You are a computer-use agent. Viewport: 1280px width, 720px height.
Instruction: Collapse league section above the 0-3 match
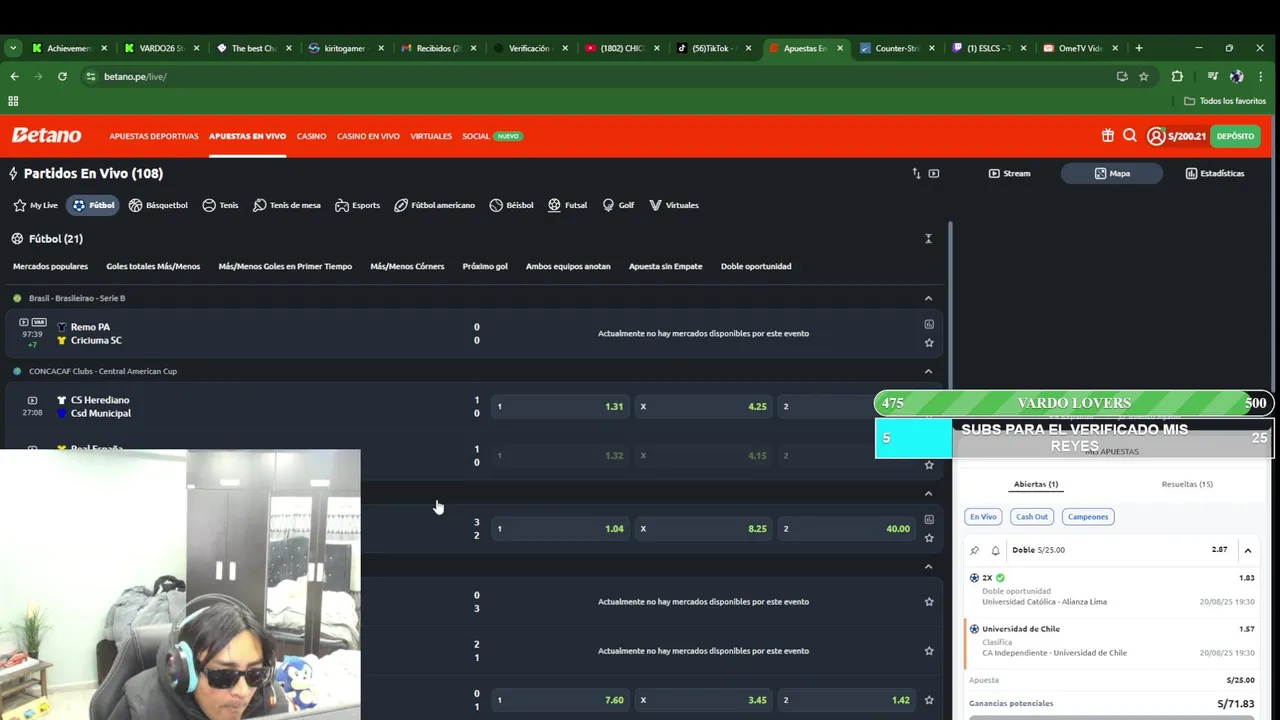928,566
